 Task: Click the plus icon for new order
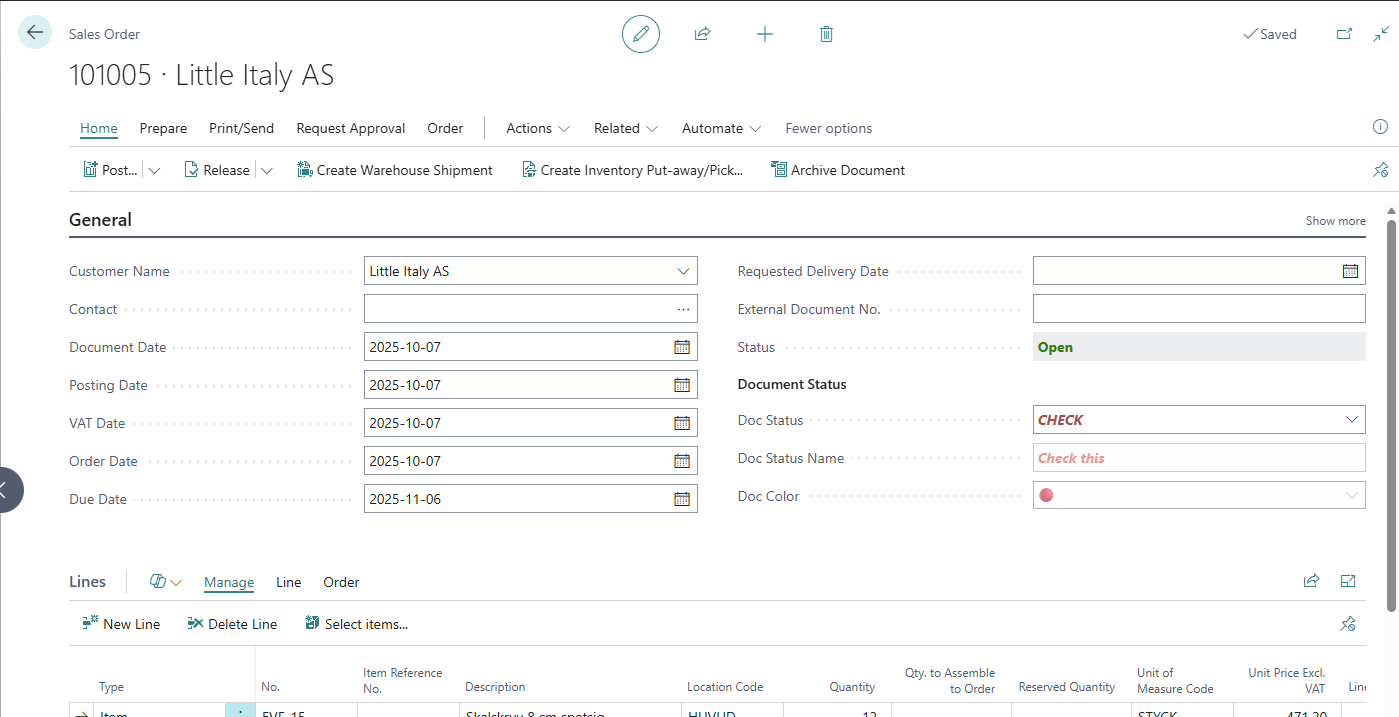(x=765, y=34)
